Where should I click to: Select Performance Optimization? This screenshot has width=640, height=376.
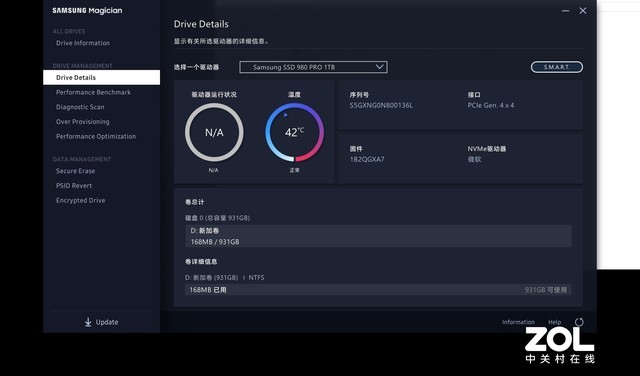[96, 136]
